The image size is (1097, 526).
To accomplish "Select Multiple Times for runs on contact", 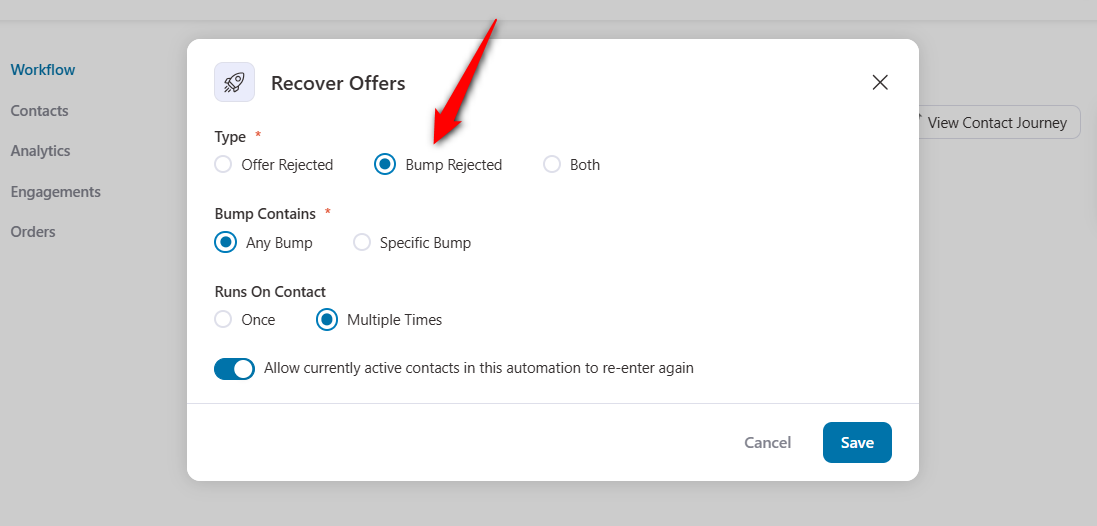I will [327, 320].
